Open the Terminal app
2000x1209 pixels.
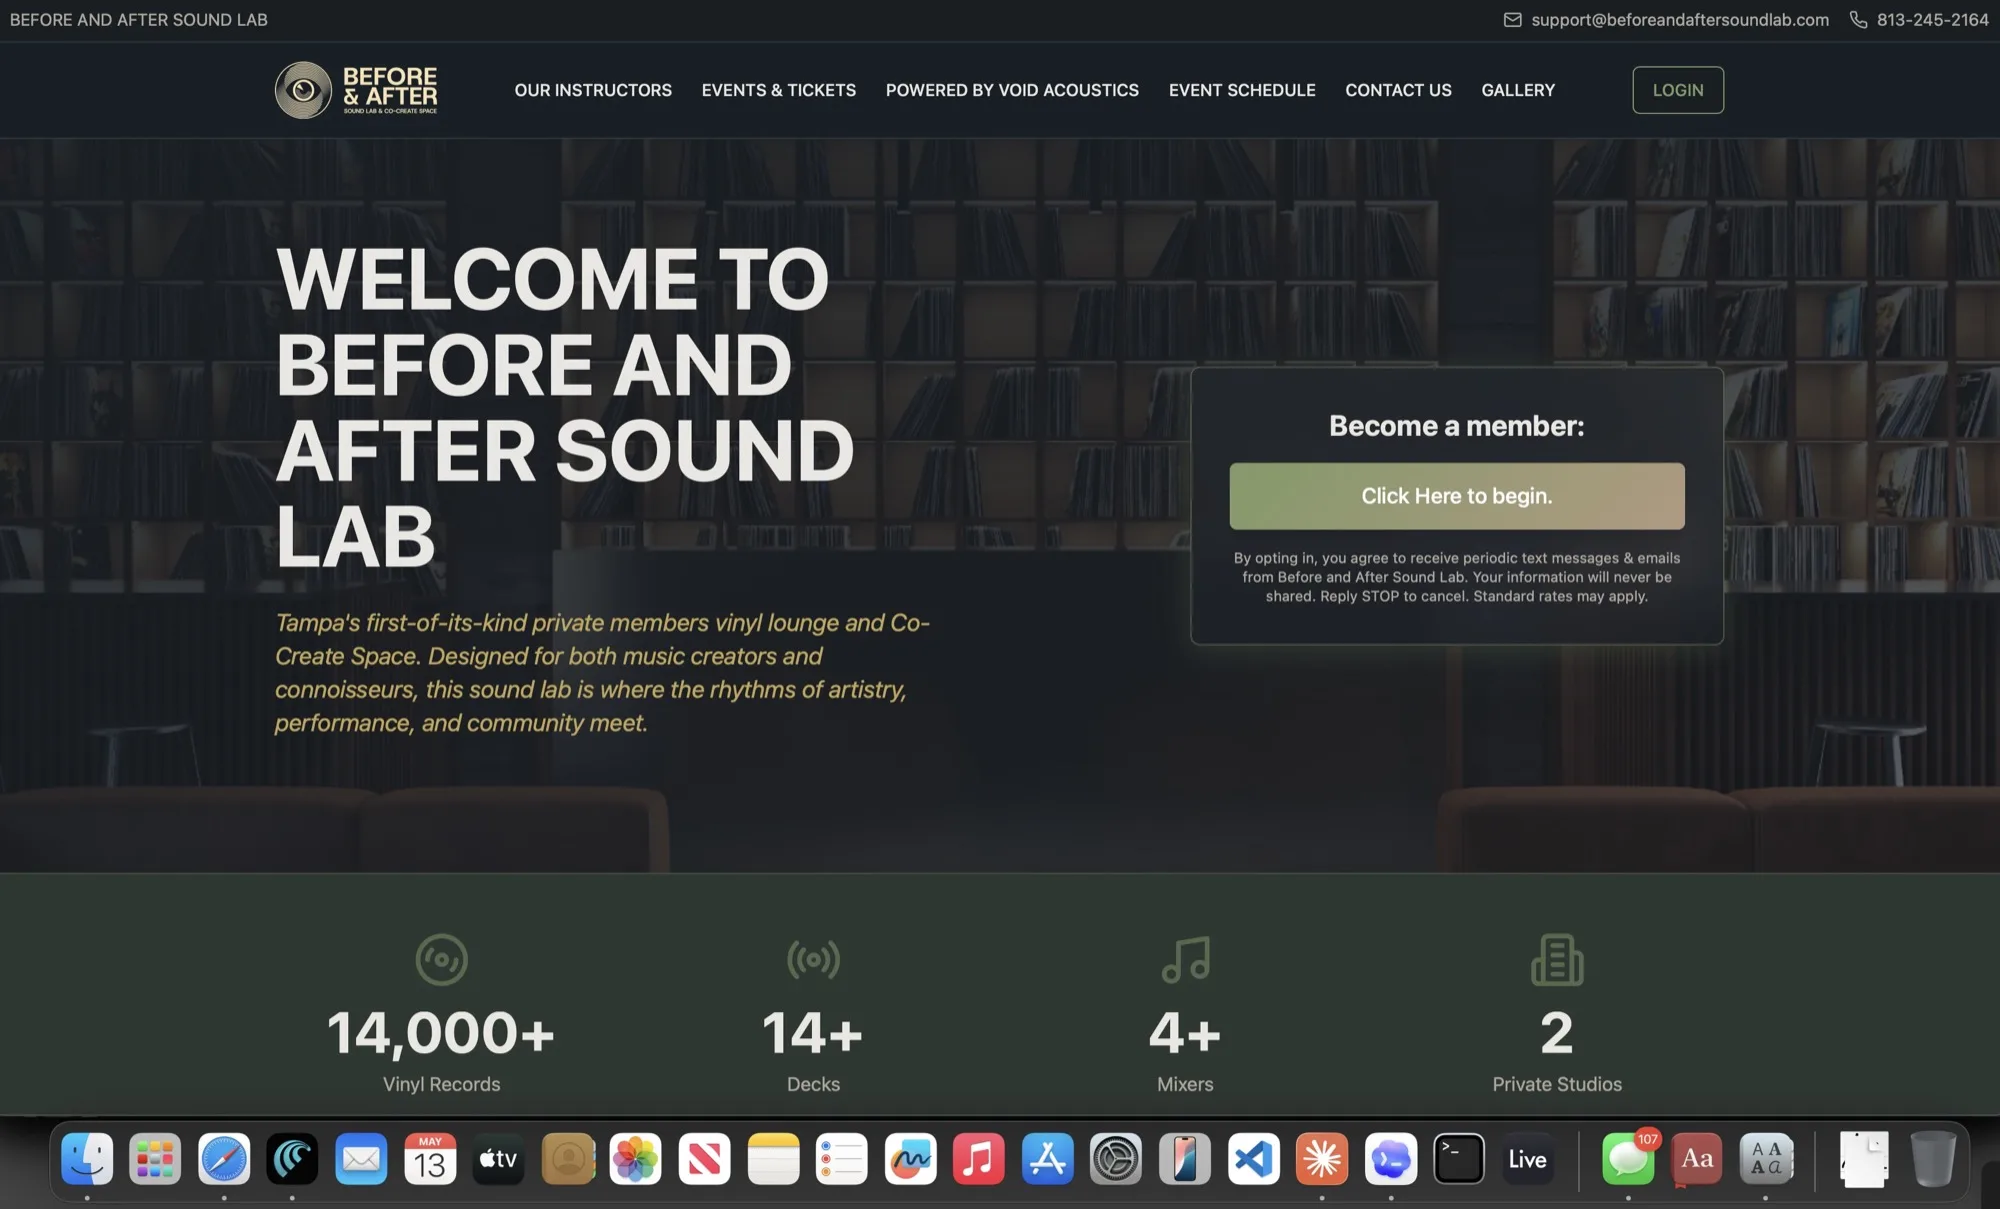click(x=1459, y=1159)
